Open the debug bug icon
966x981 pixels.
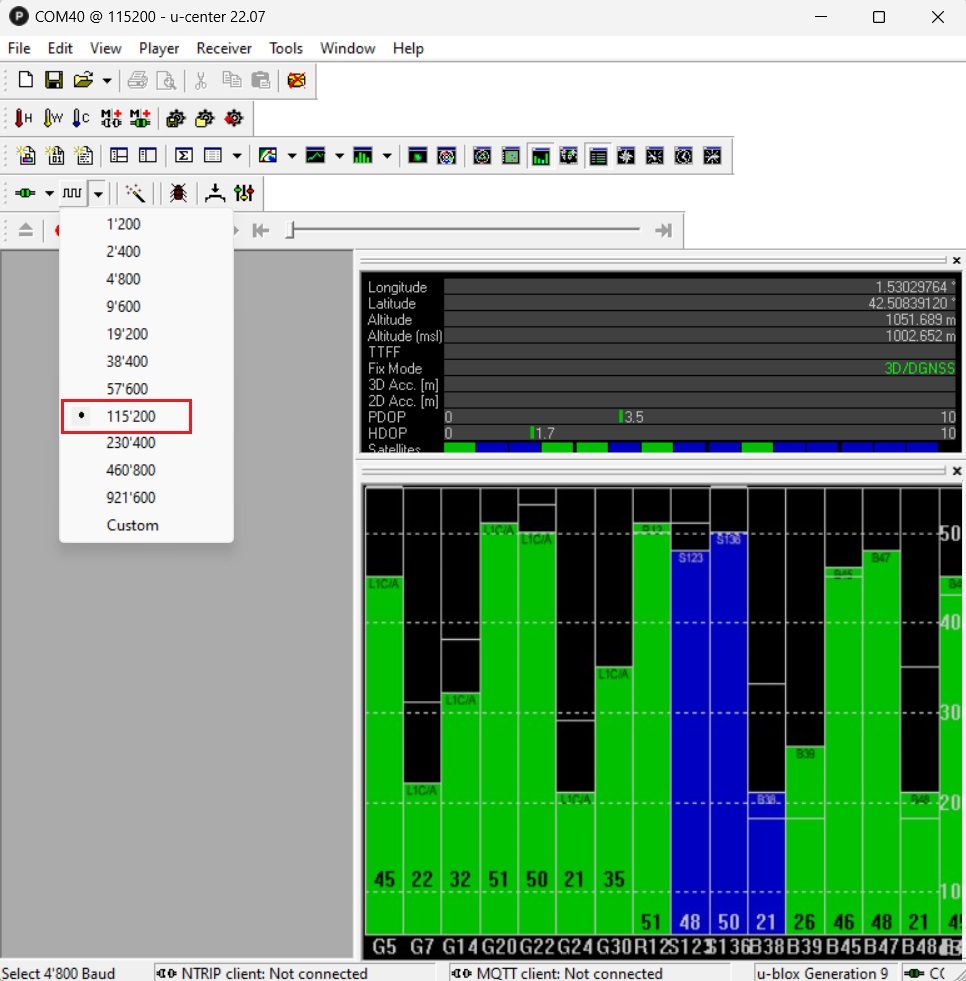pyautogui.click(x=178, y=193)
